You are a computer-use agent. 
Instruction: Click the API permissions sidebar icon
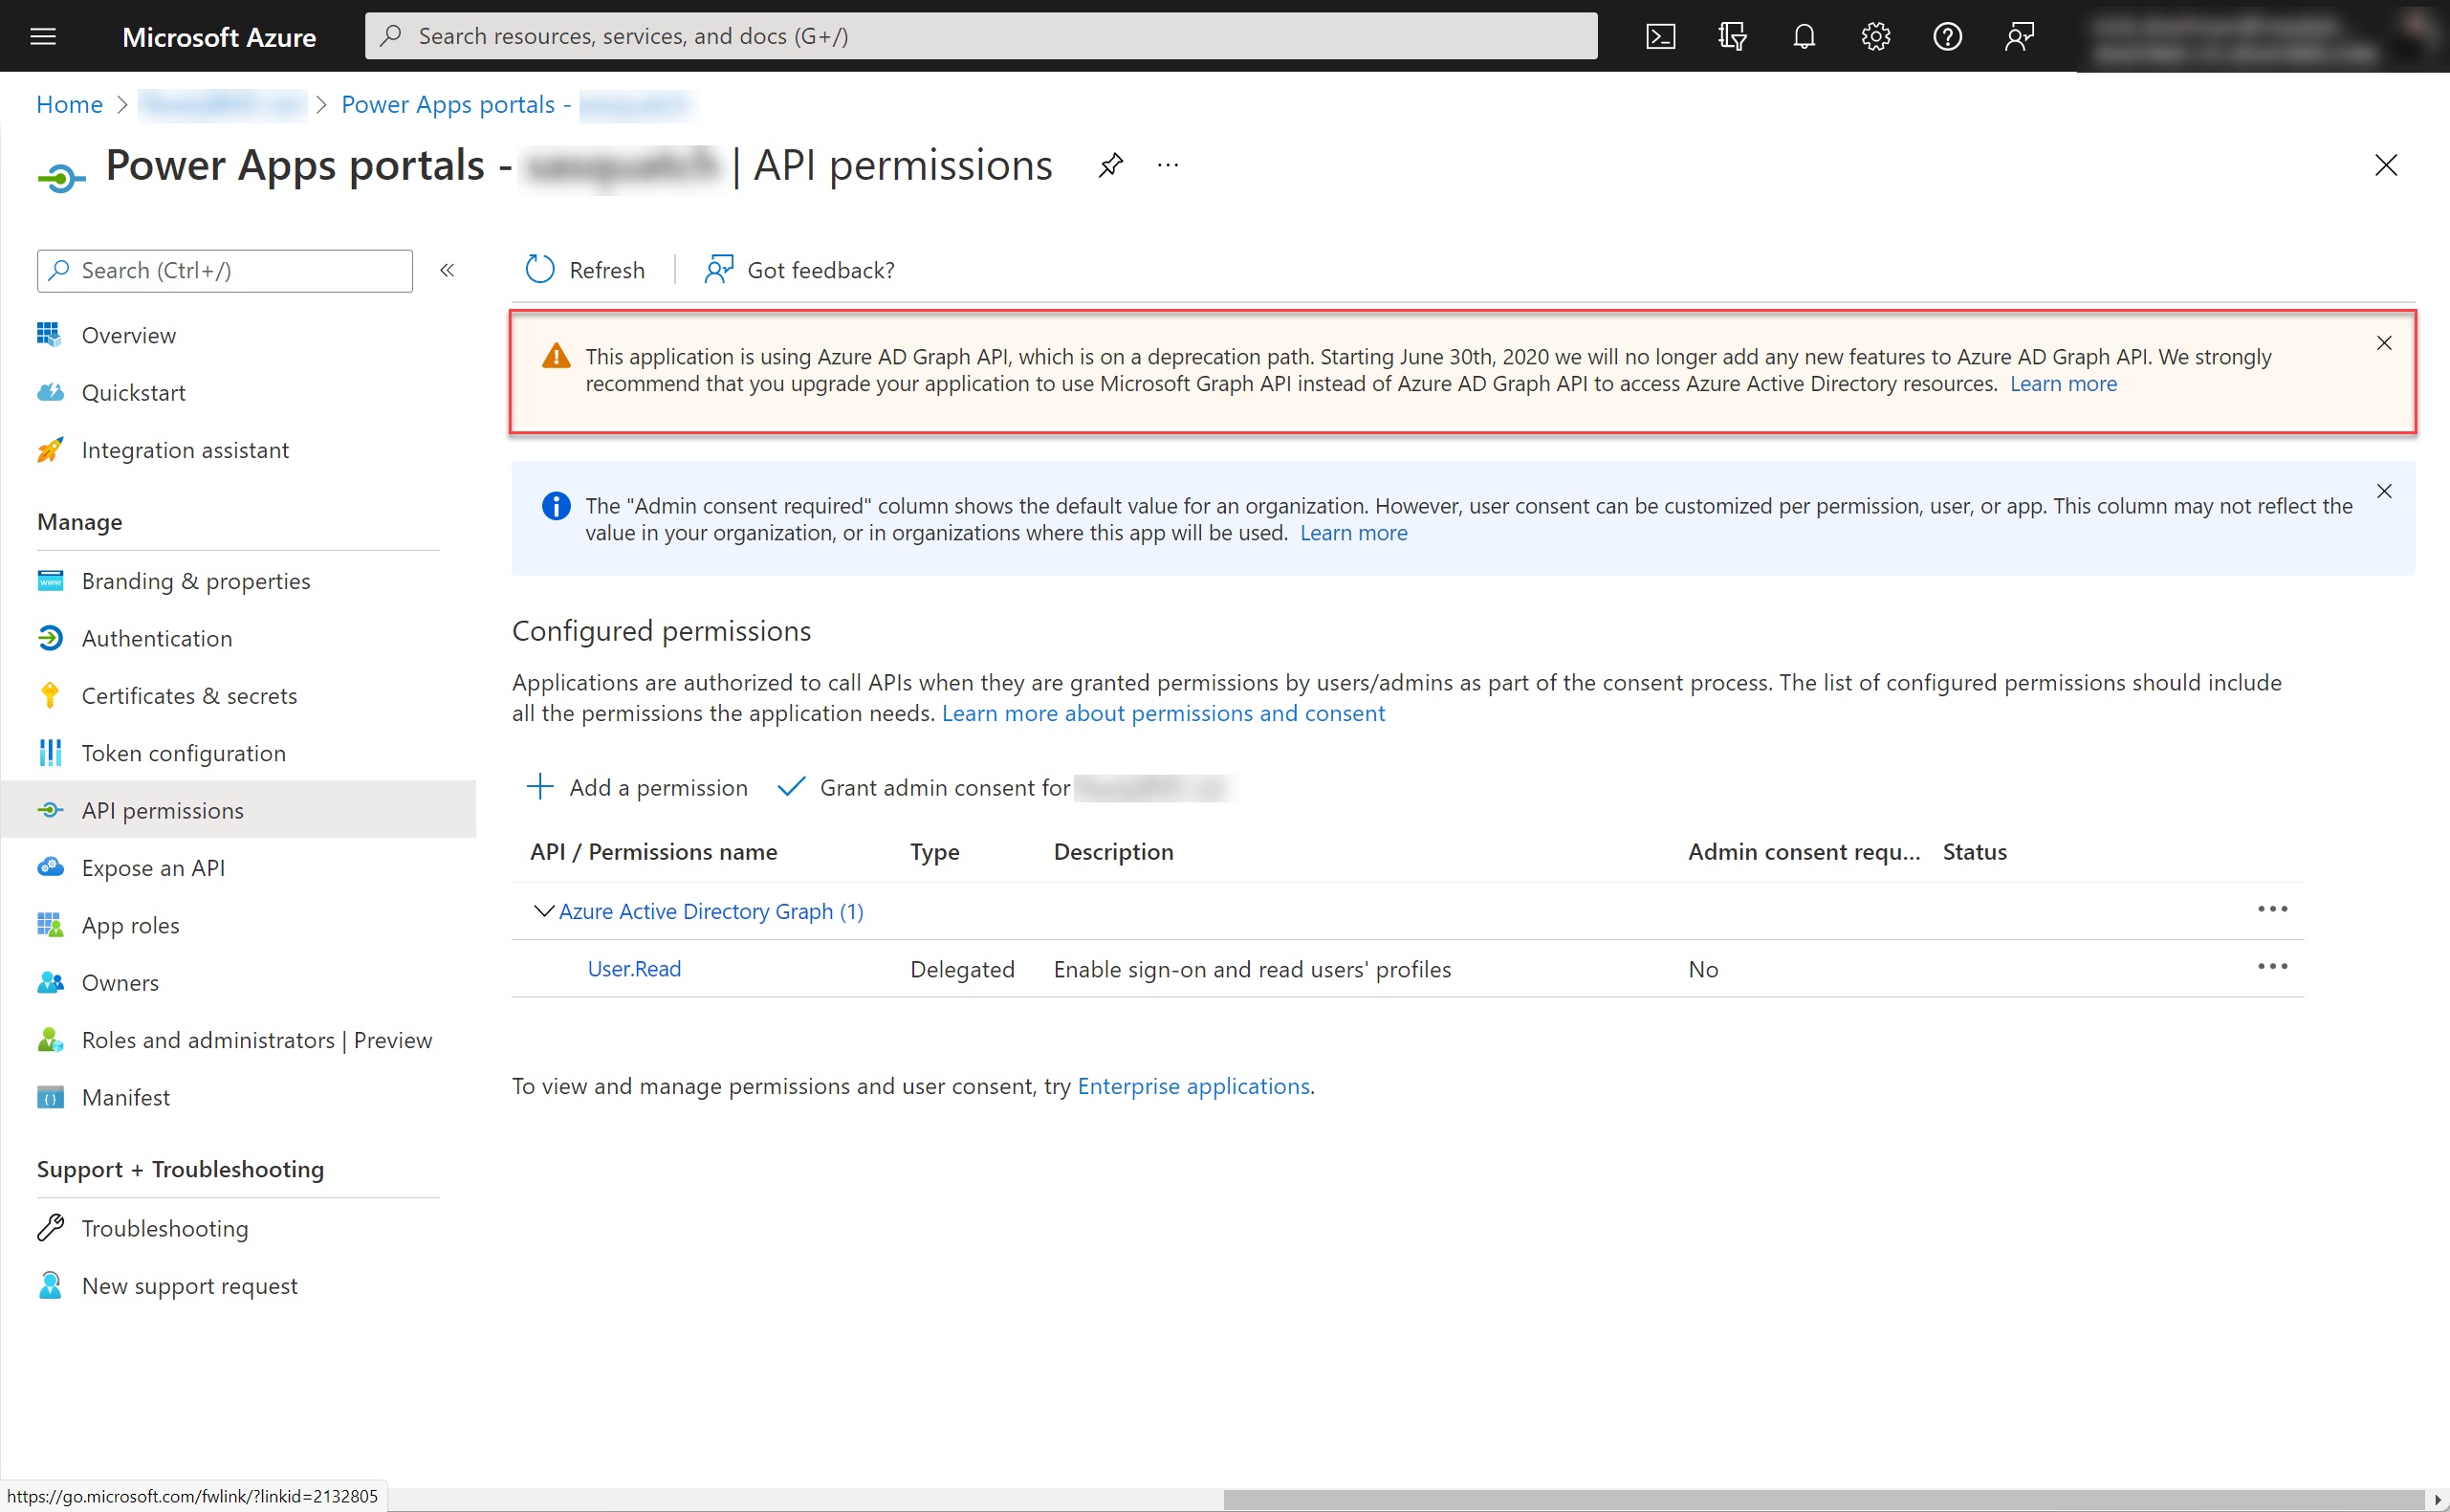[49, 808]
